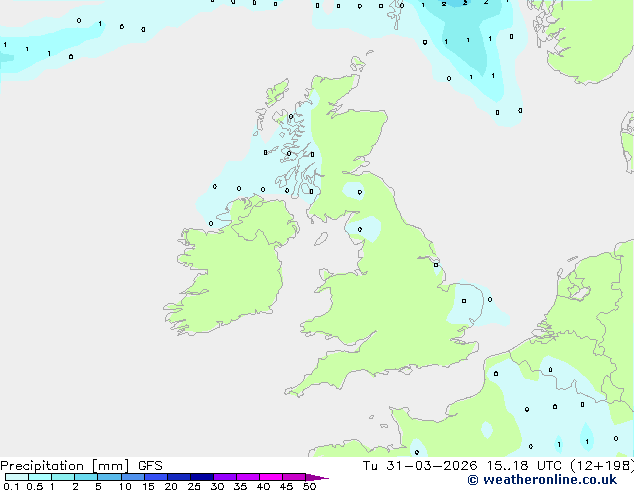Click the '30' legend scale label

tap(217, 486)
